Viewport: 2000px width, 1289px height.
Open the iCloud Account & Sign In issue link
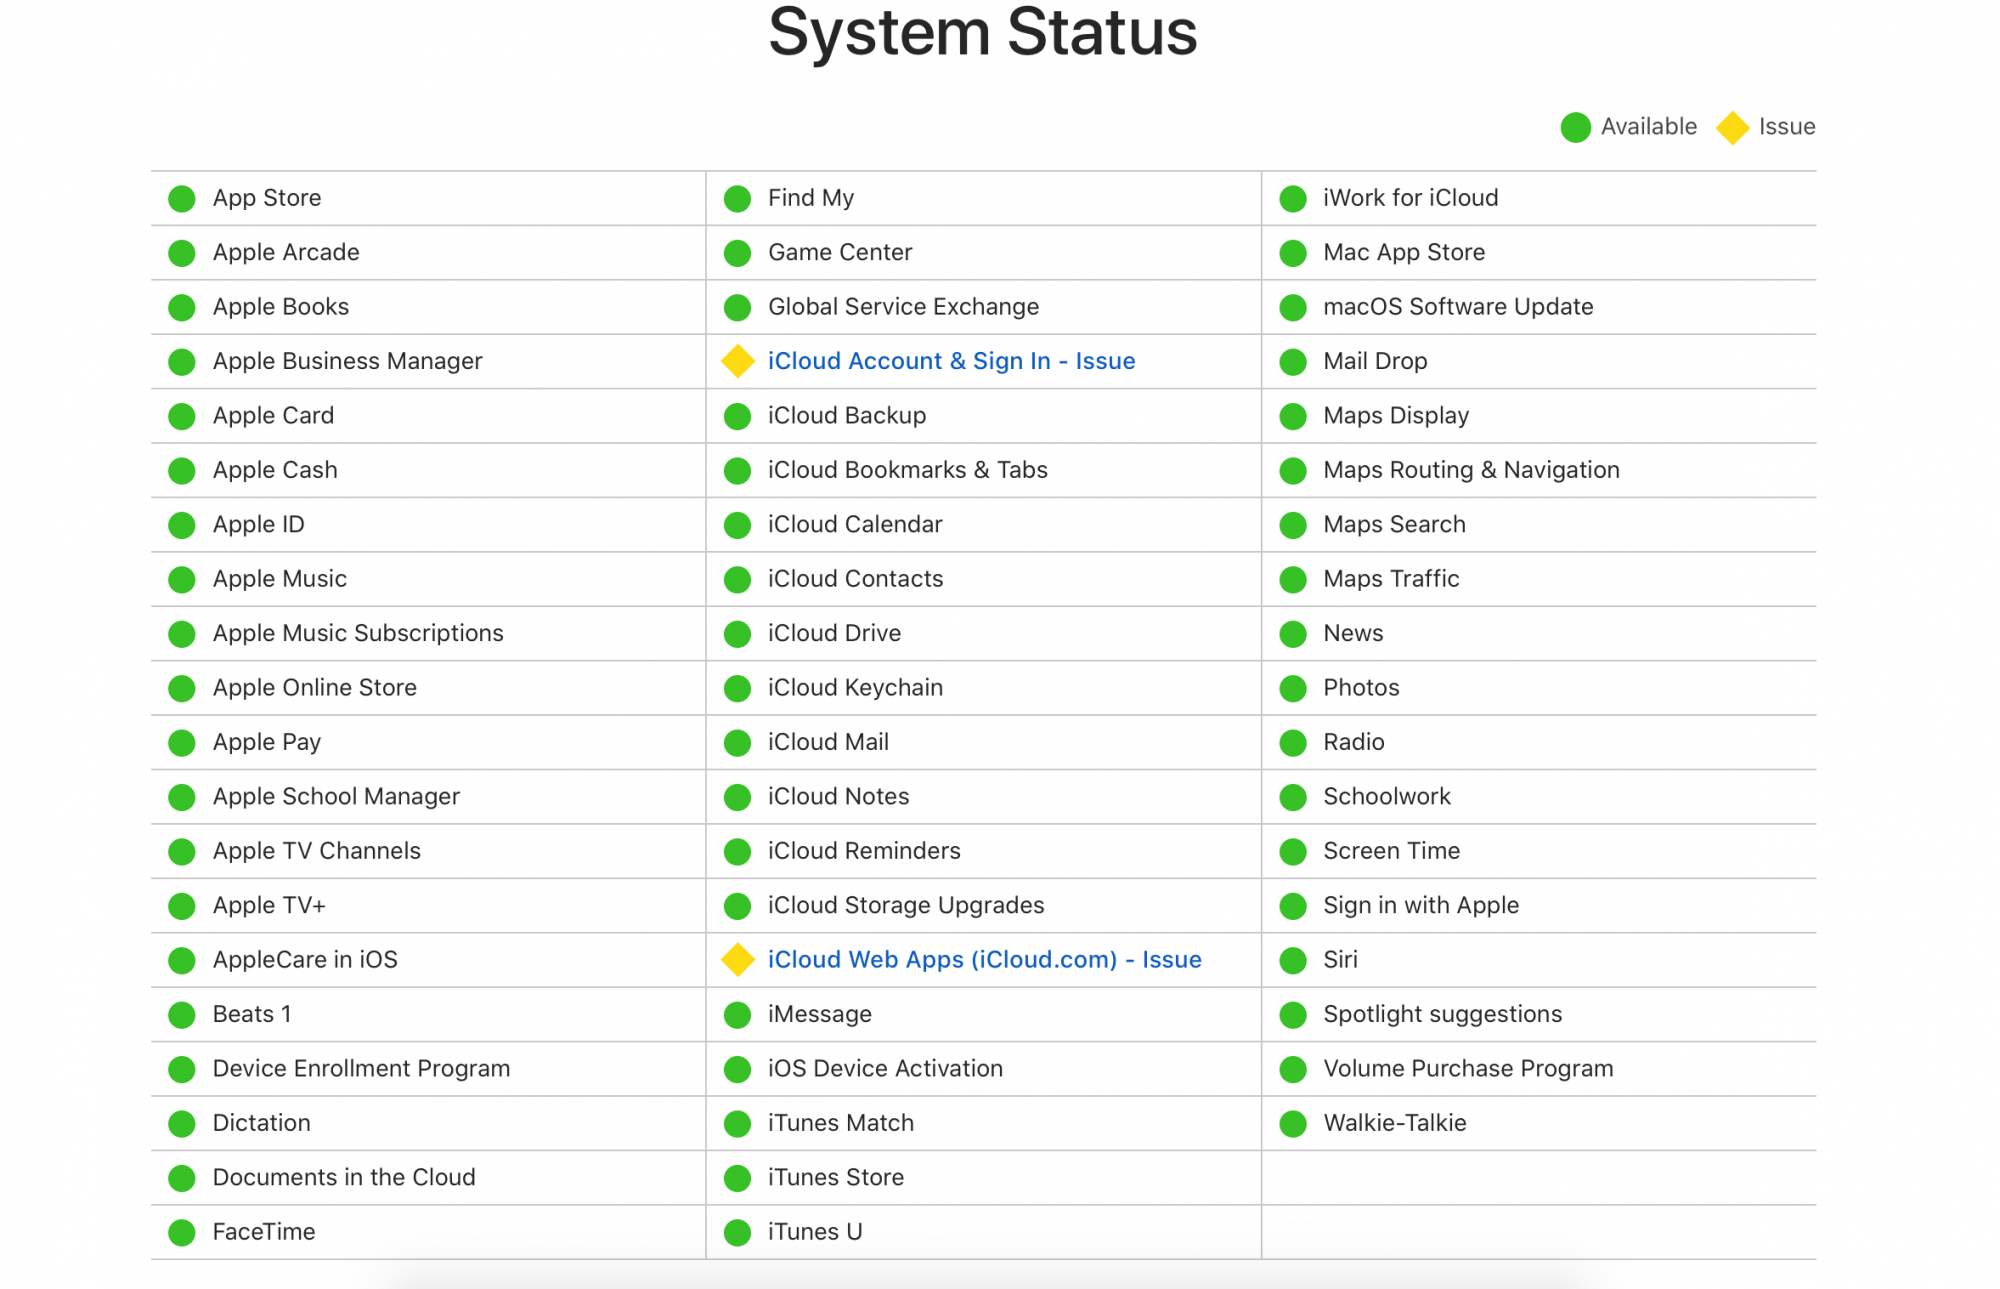[951, 361]
